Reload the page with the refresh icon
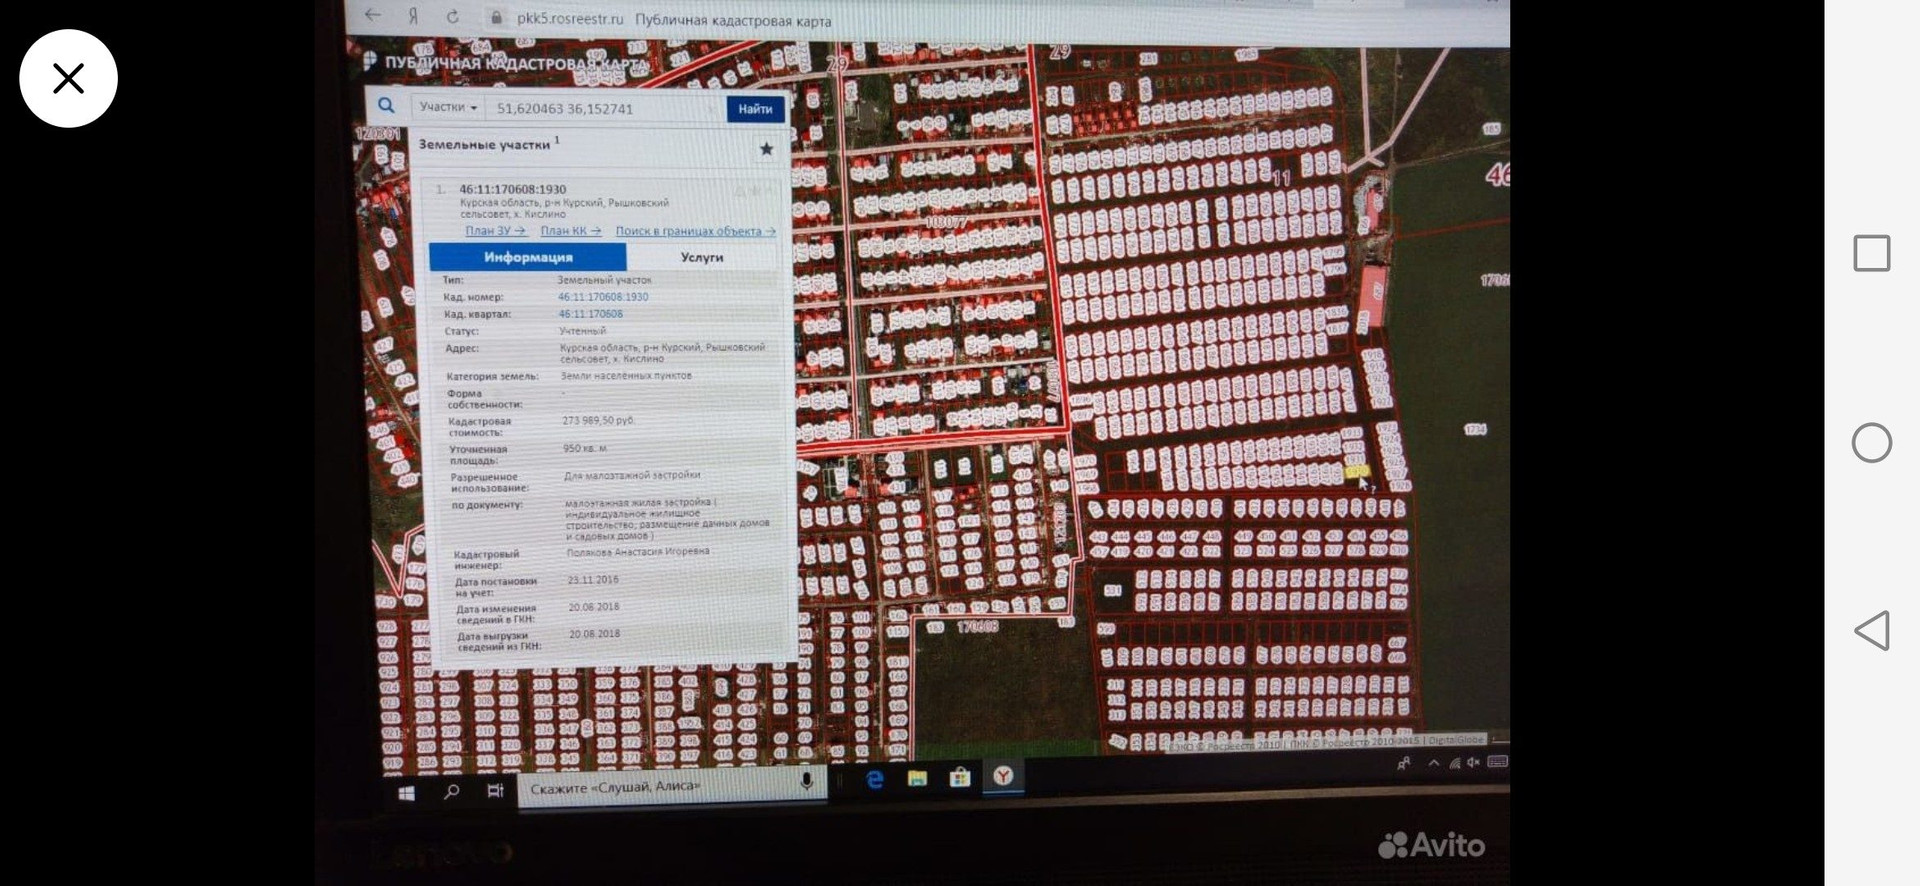 tap(453, 17)
